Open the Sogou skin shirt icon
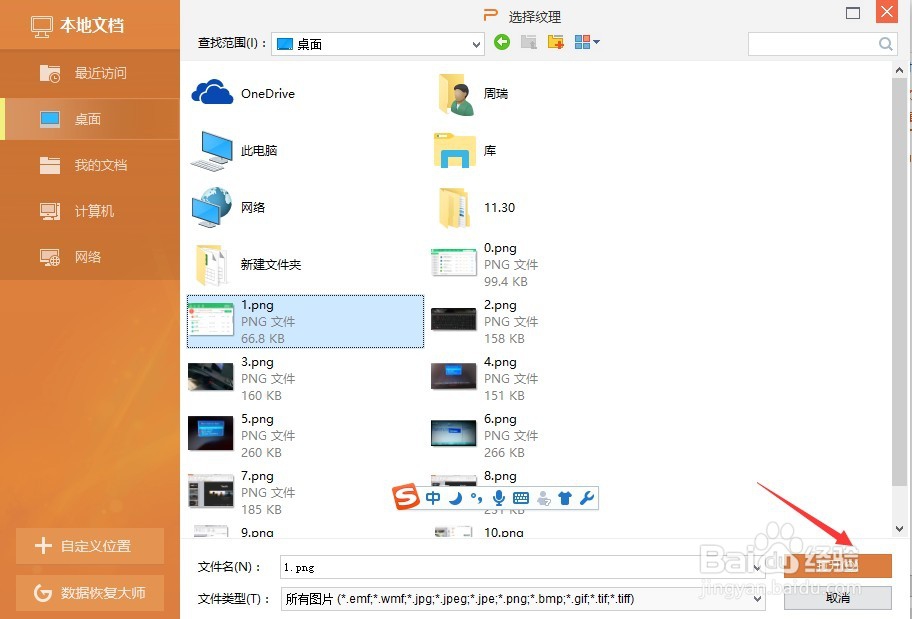Viewport: 912px width, 619px height. click(x=565, y=498)
